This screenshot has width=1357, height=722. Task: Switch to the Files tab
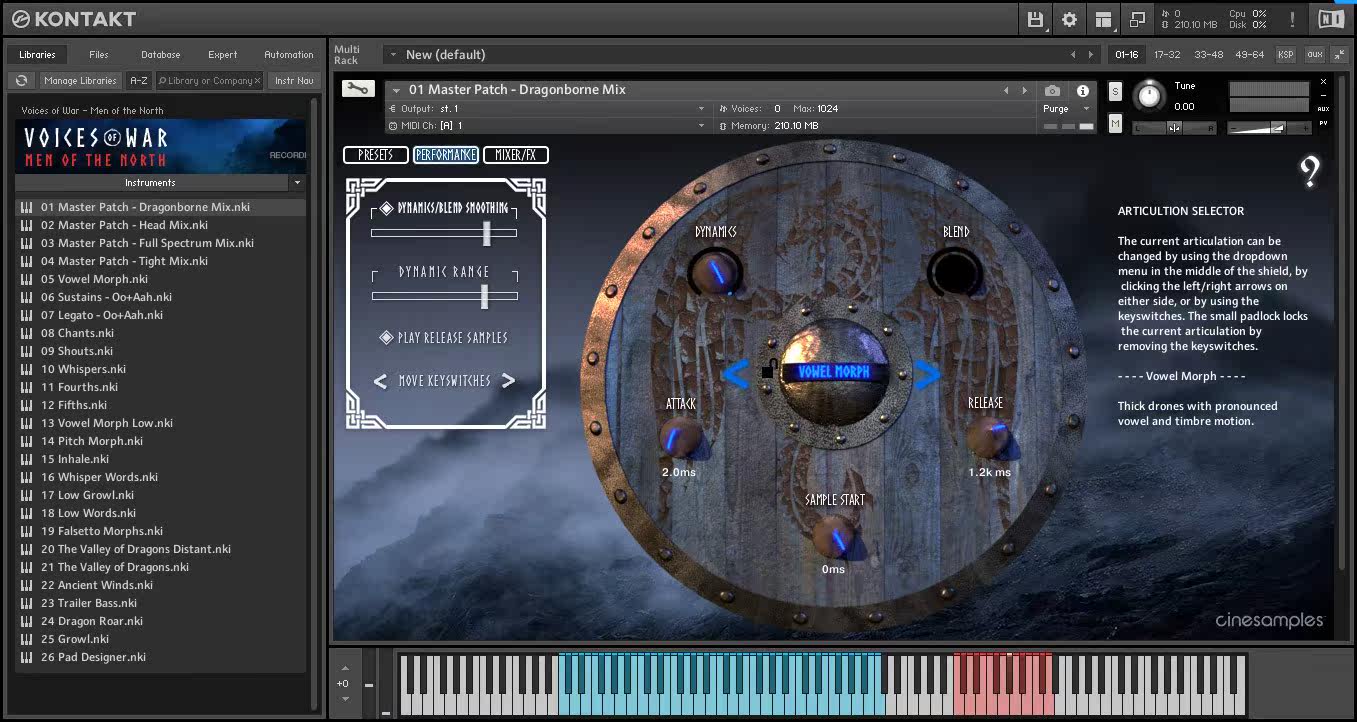pos(98,55)
